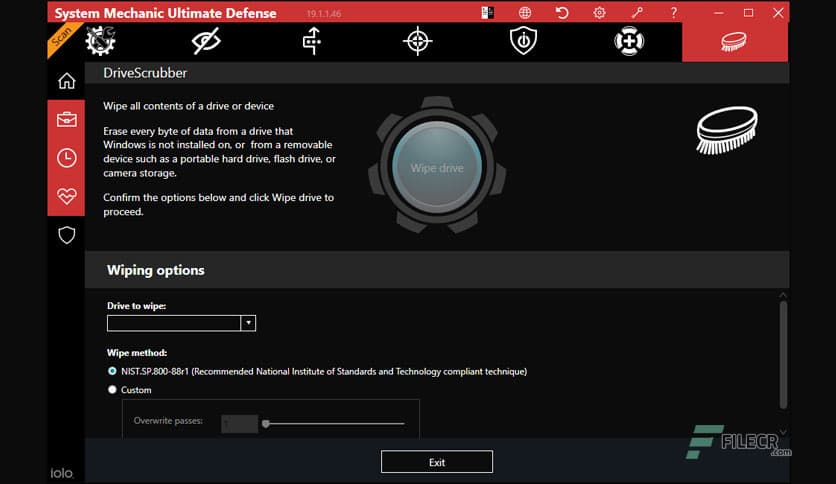Screen dimensions: 836x484
Task: Select the DriveScrubber brush tab
Action: coord(735,42)
